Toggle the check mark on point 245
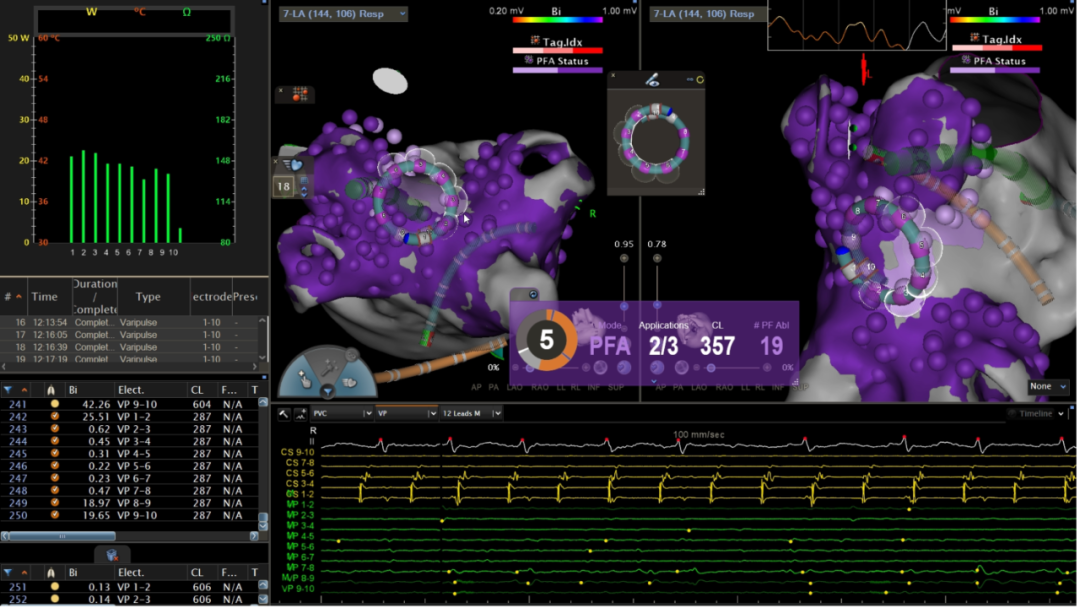The width and height of the screenshot is (1080, 608). (54, 454)
